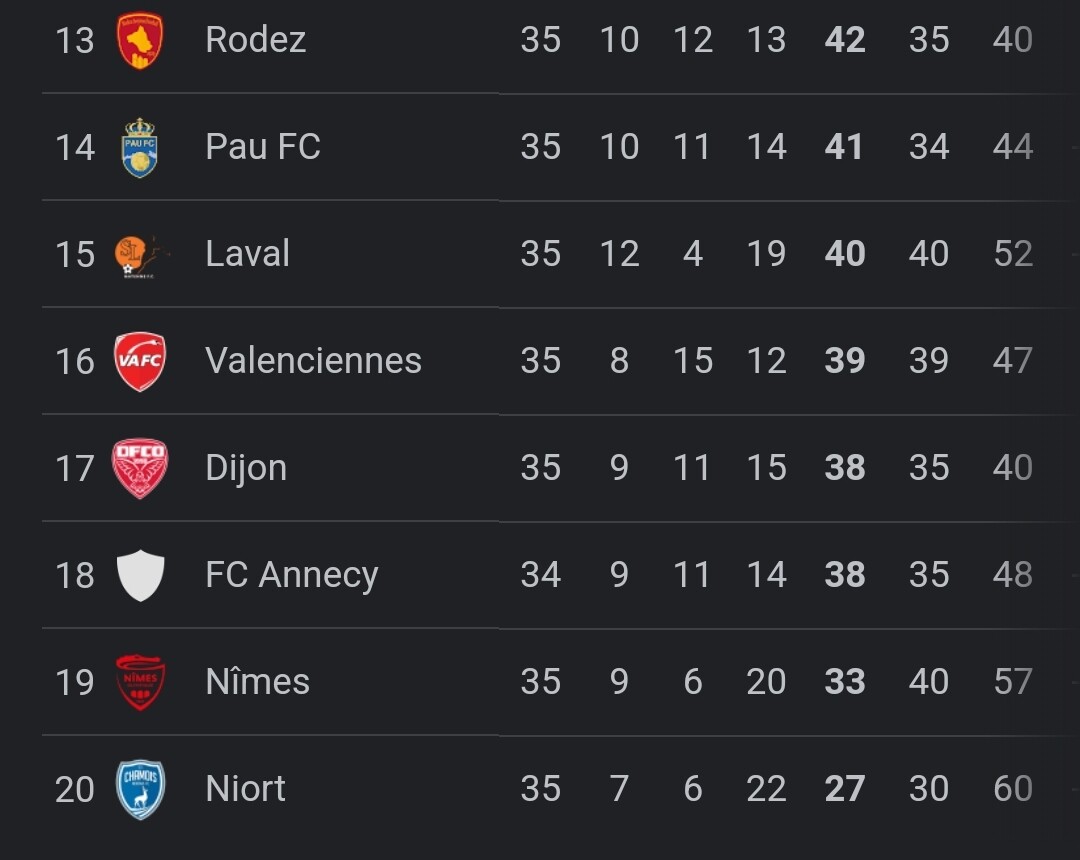Click rank number 16 for Valenciennes
Viewport: 1080px width, 860px height.
[x=74, y=361]
